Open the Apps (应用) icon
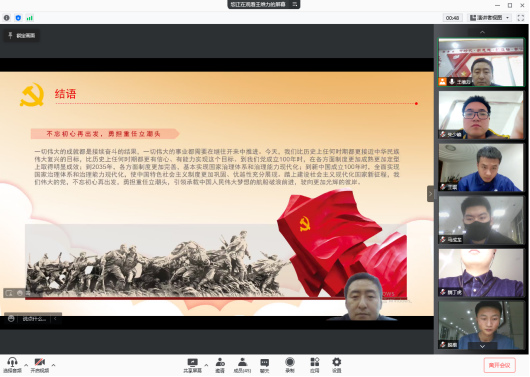Image resolution: width=530 pixels, height=377 pixels. tap(315, 366)
